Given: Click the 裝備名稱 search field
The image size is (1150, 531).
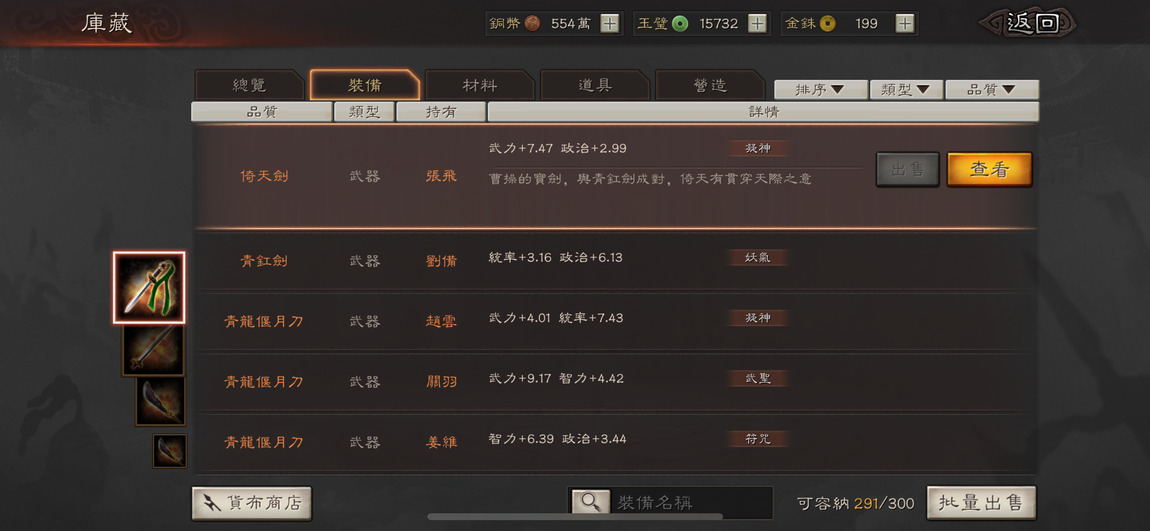Looking at the screenshot, I should click(x=692, y=502).
